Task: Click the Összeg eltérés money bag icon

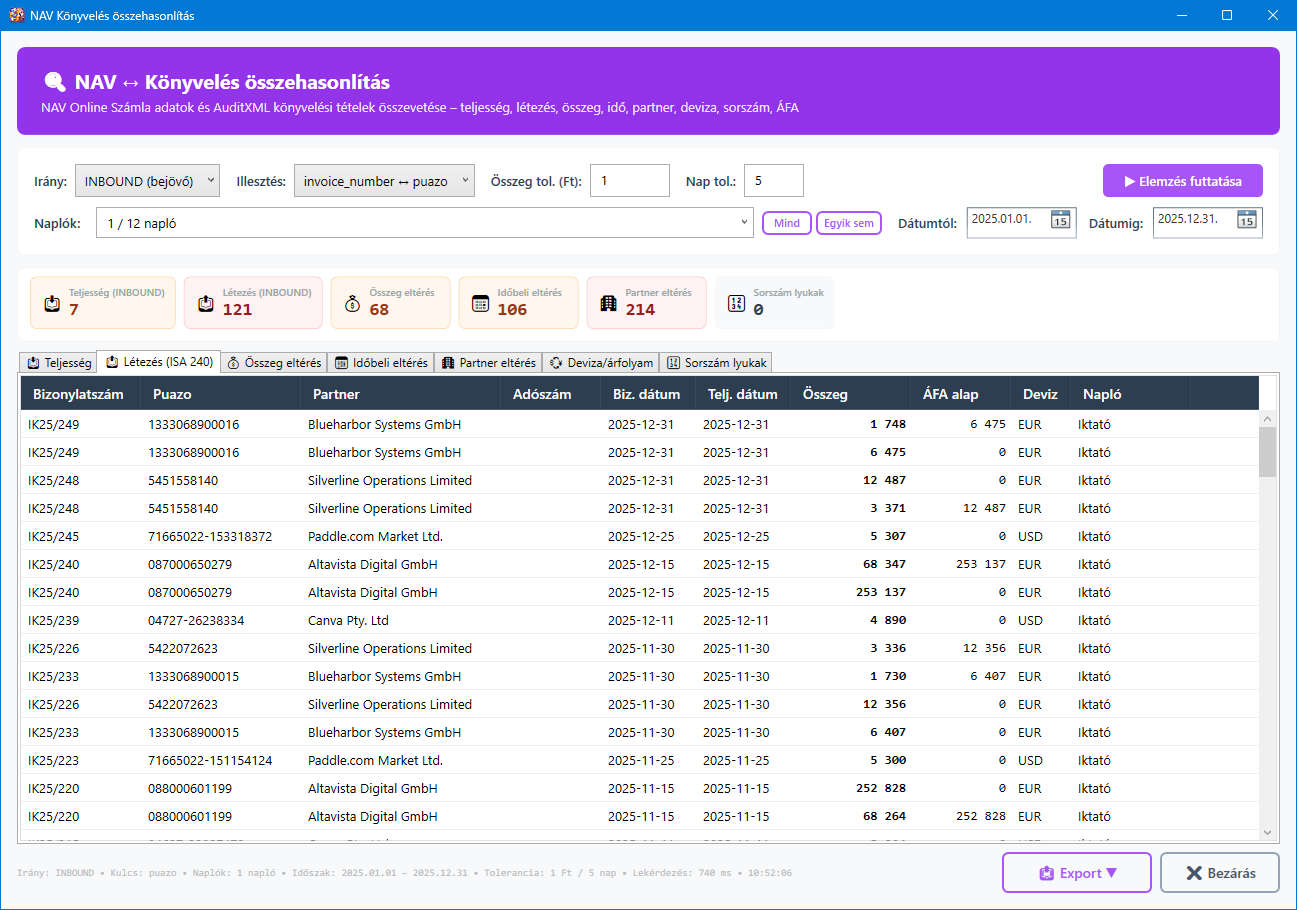Action: [352, 303]
